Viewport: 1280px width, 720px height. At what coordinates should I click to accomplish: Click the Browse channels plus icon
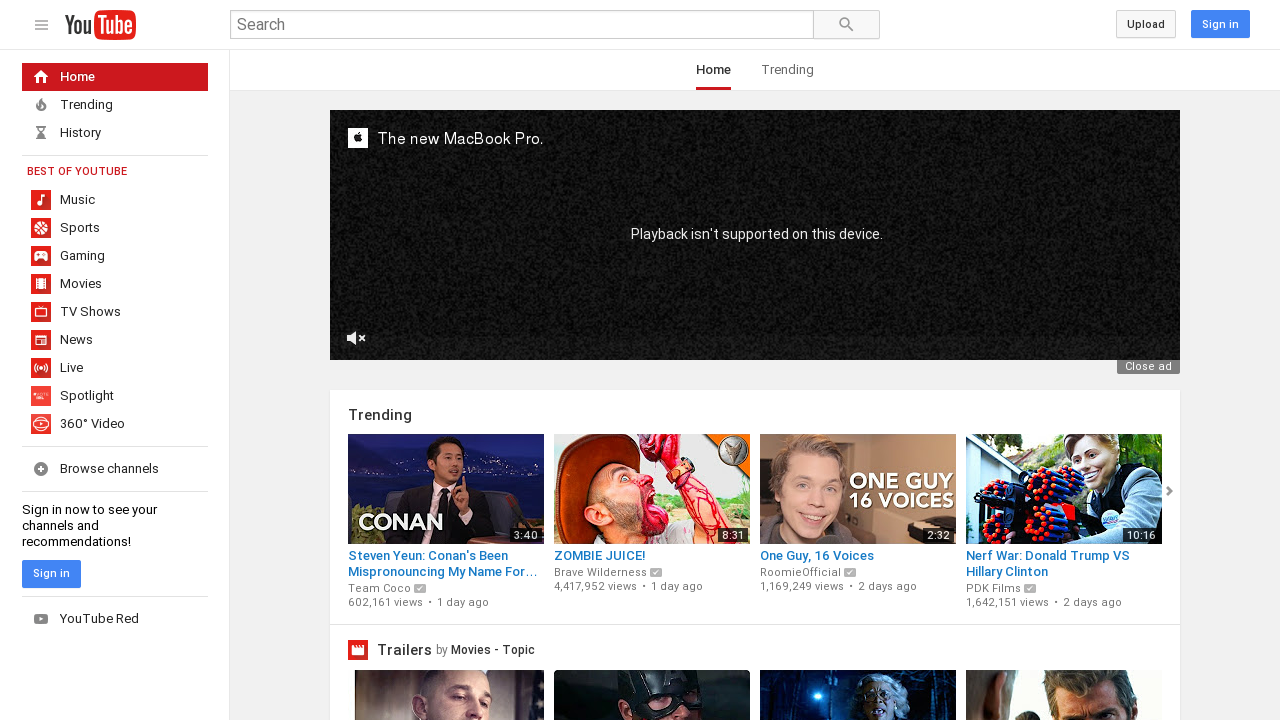(41, 469)
